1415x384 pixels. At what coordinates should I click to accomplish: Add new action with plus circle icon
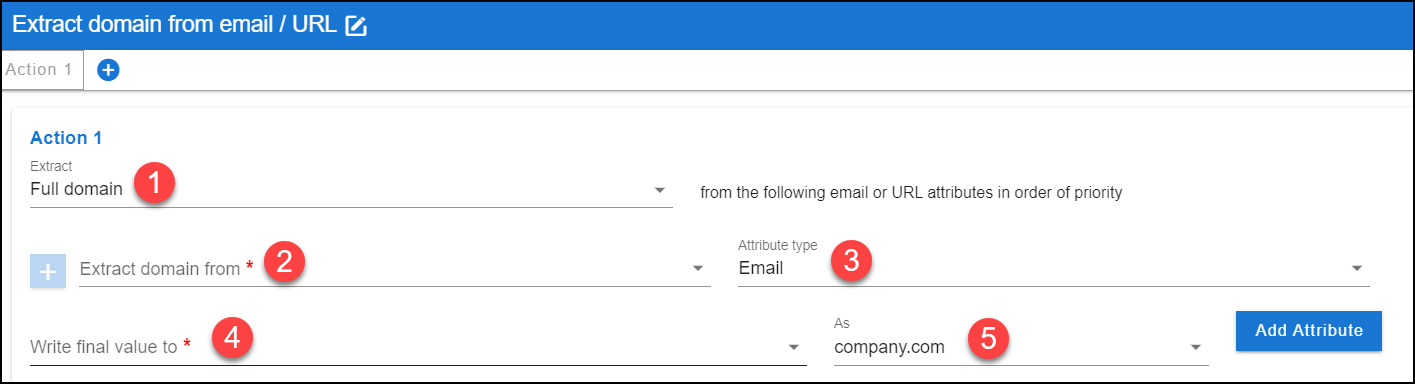[108, 70]
